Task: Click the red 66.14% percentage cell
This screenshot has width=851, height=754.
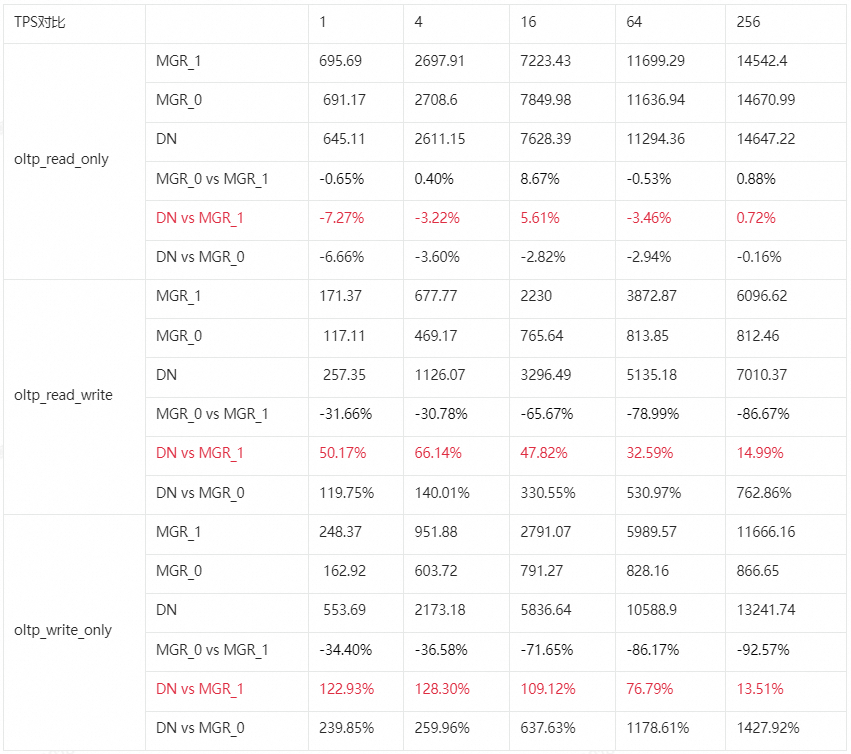Action: (x=438, y=453)
